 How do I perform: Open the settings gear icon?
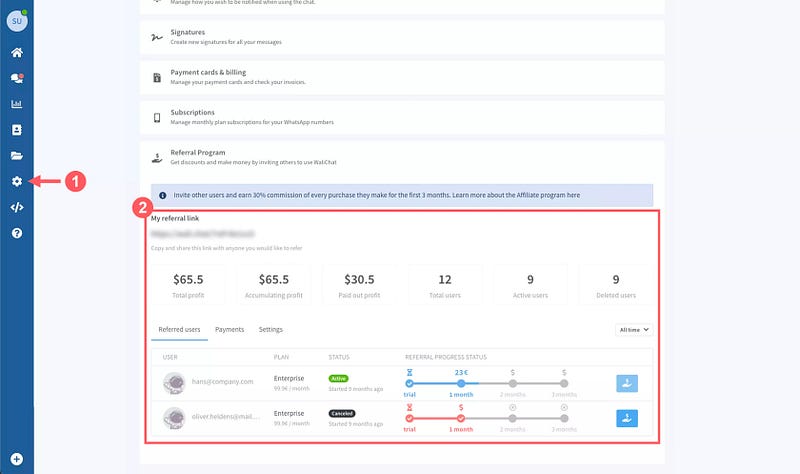[16, 182]
